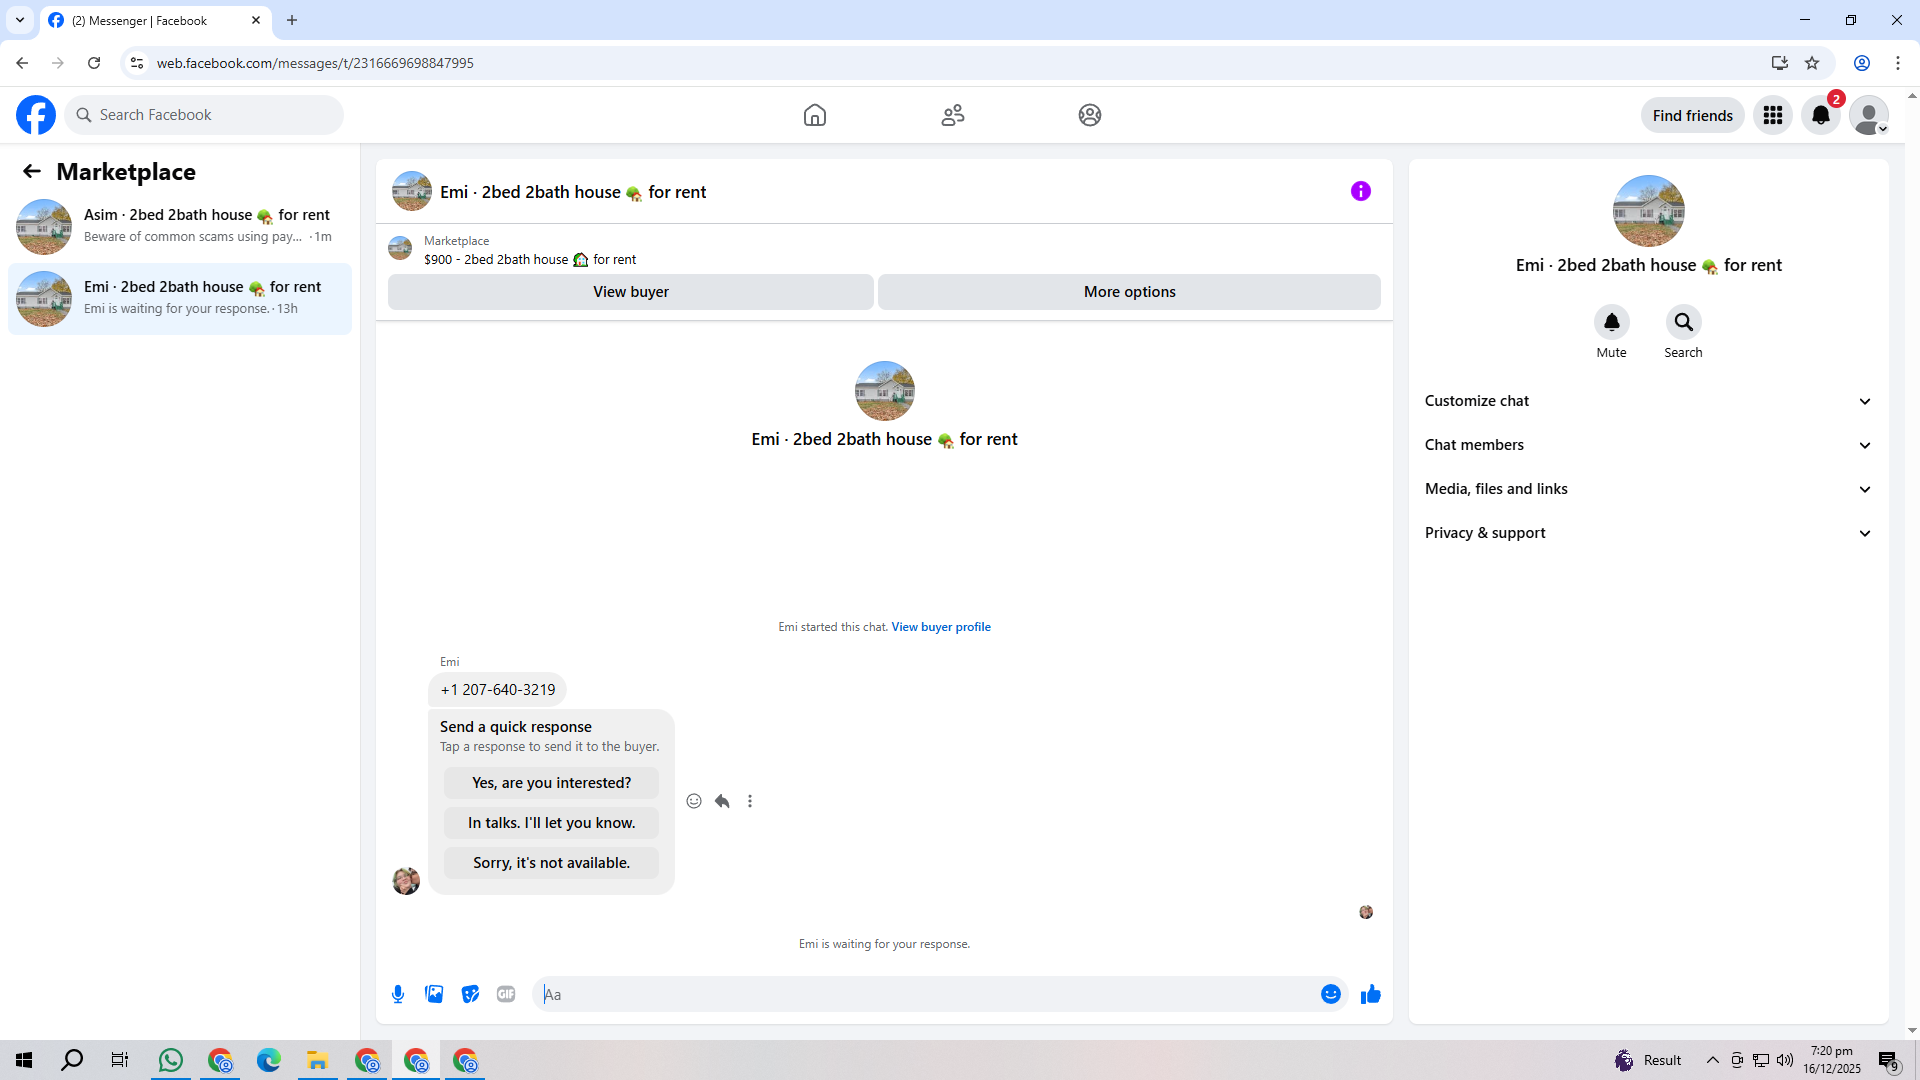Open the Groups icon in top navigation
1920x1080 pixels.
[1090, 115]
